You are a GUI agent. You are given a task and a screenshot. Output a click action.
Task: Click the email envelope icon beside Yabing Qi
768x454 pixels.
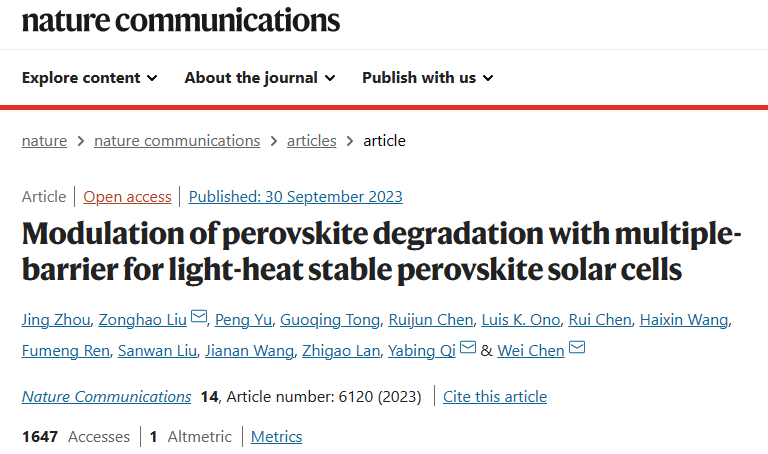pyautogui.click(x=468, y=348)
